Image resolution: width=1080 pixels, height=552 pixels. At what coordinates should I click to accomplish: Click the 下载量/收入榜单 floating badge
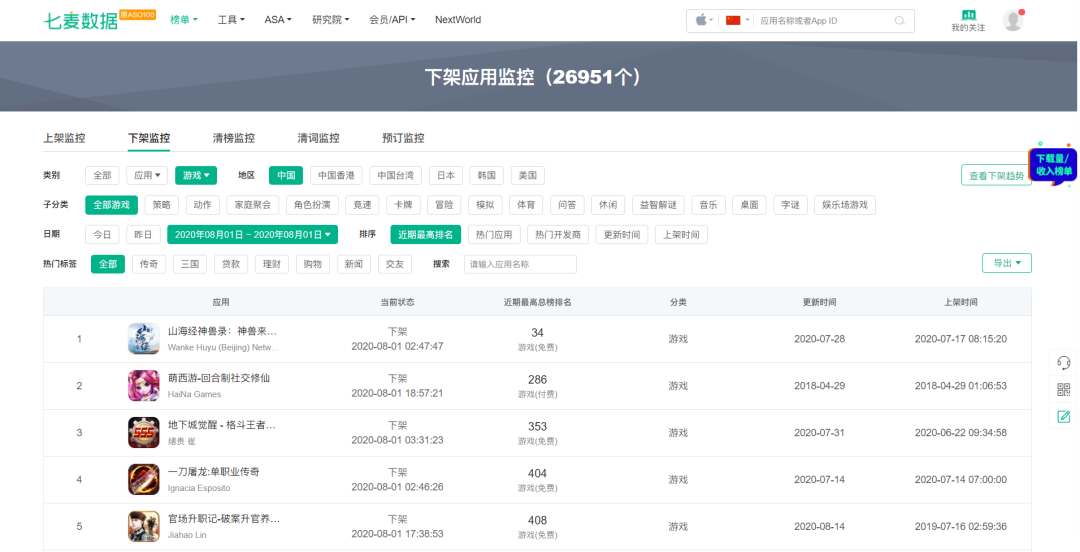point(1053,165)
